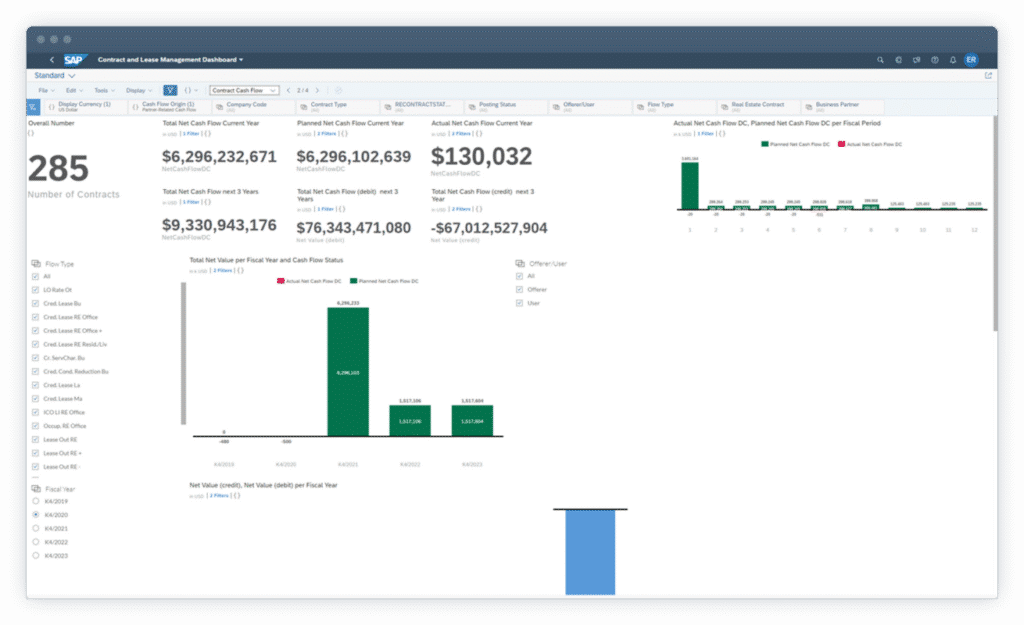Viewport: 1024px width, 625px height.
Task: Expand the dashboard title dropdown arrow
Action: point(241,60)
